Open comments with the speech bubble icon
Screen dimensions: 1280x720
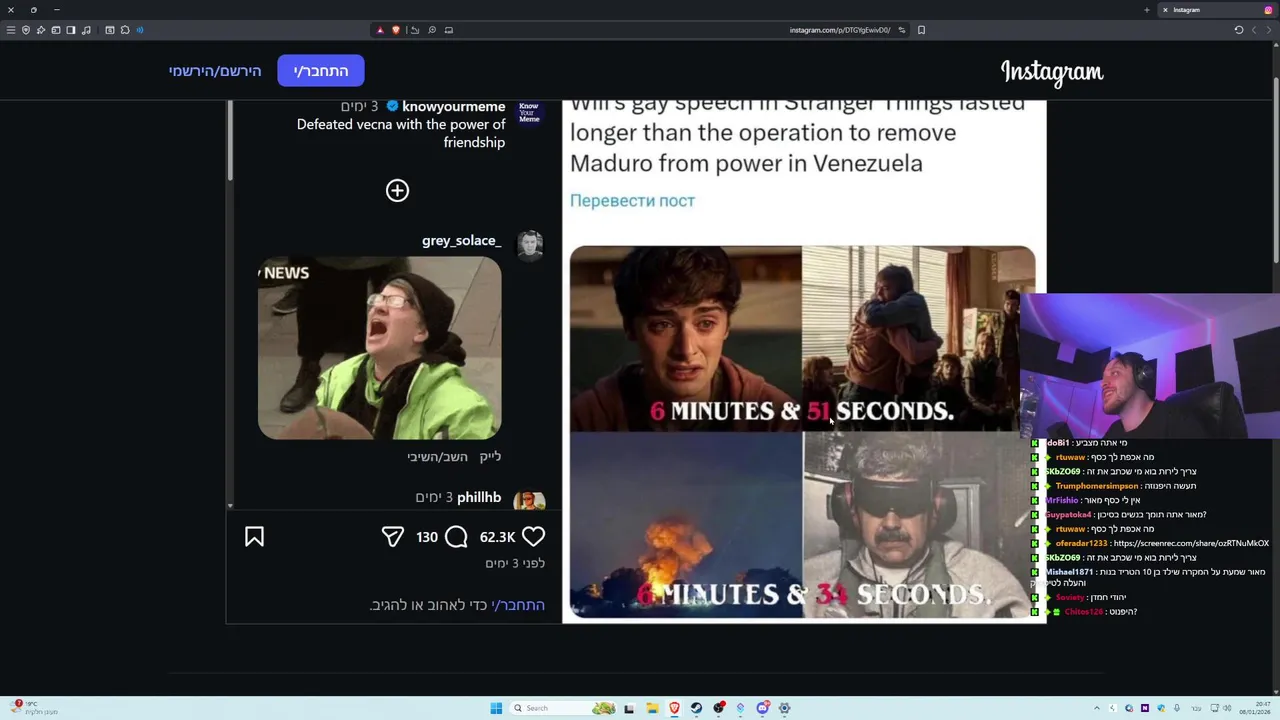coord(456,537)
